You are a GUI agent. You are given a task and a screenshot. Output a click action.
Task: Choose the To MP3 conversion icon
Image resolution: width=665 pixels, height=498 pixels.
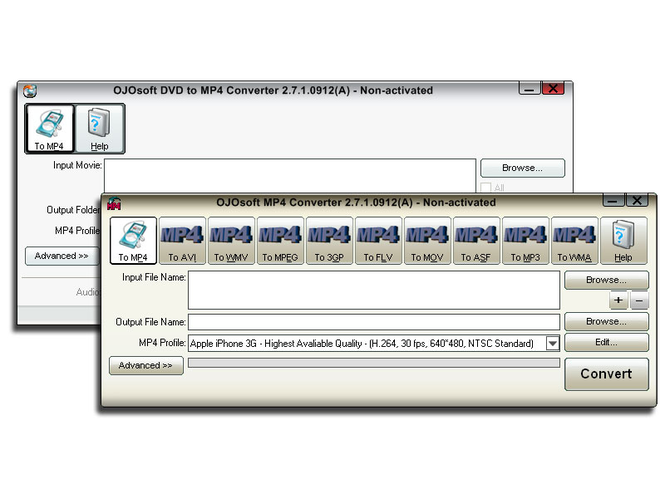click(x=525, y=241)
